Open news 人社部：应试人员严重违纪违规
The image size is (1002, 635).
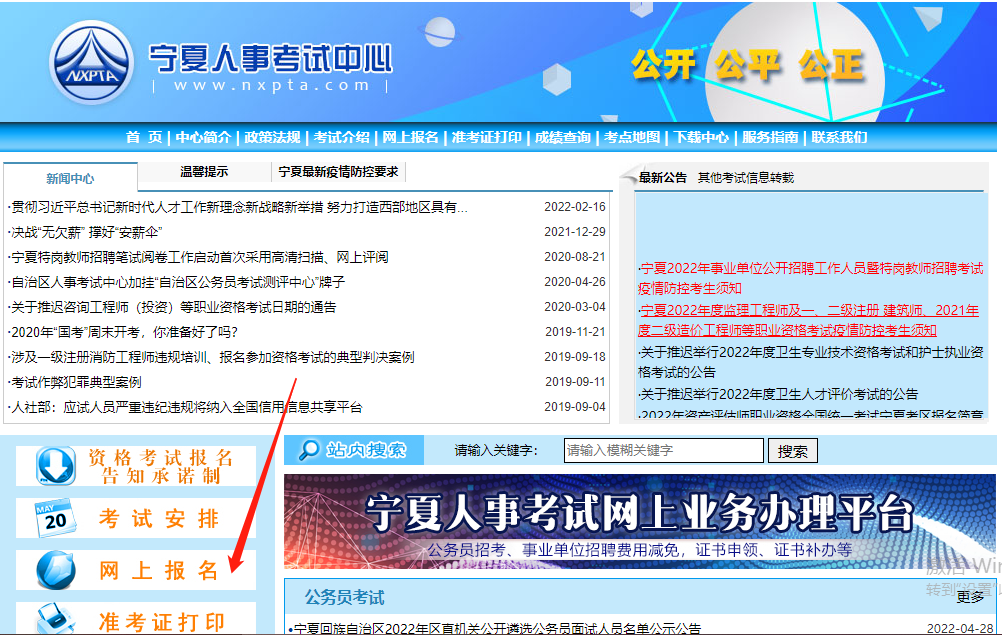tap(185, 407)
